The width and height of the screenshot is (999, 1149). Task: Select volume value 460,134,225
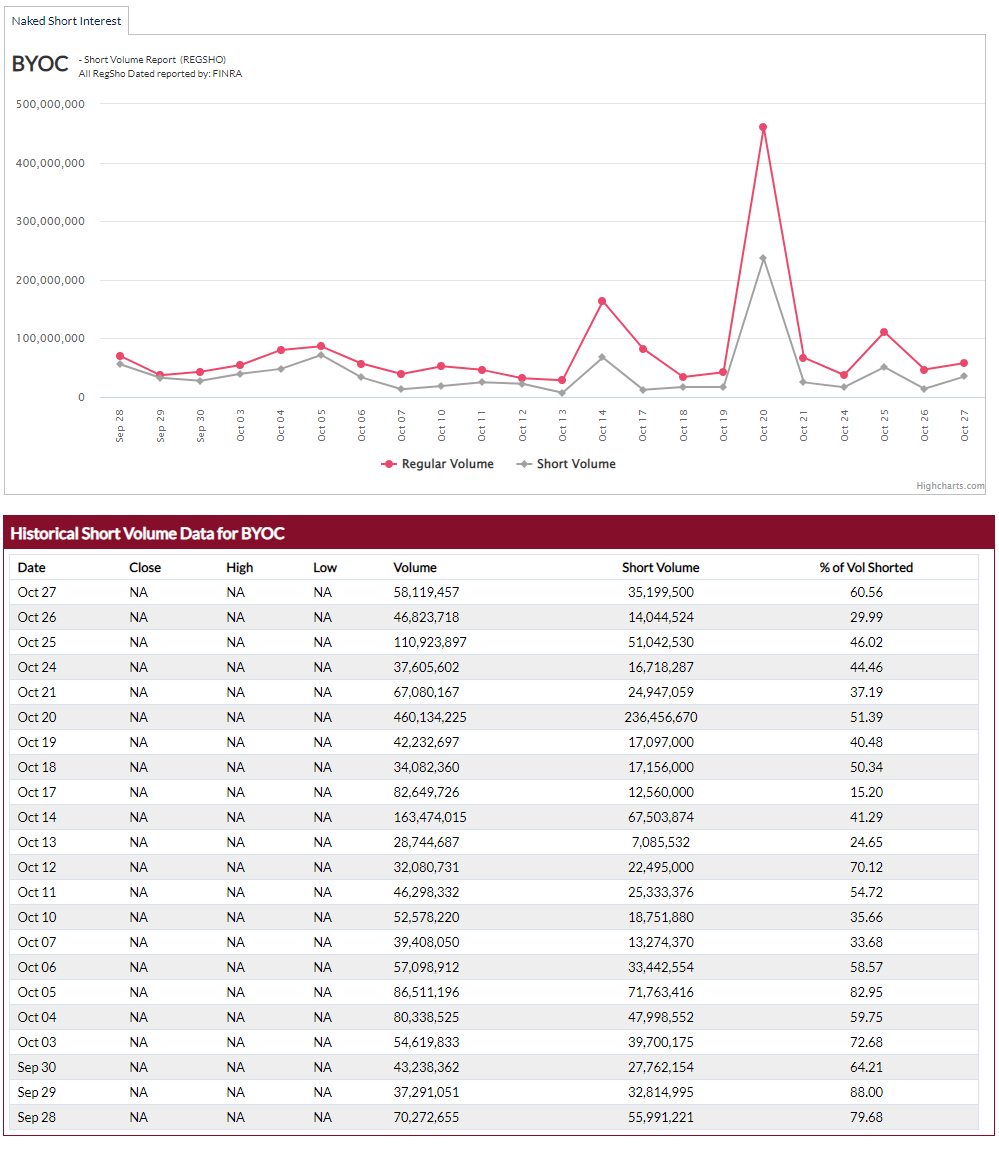(x=430, y=717)
